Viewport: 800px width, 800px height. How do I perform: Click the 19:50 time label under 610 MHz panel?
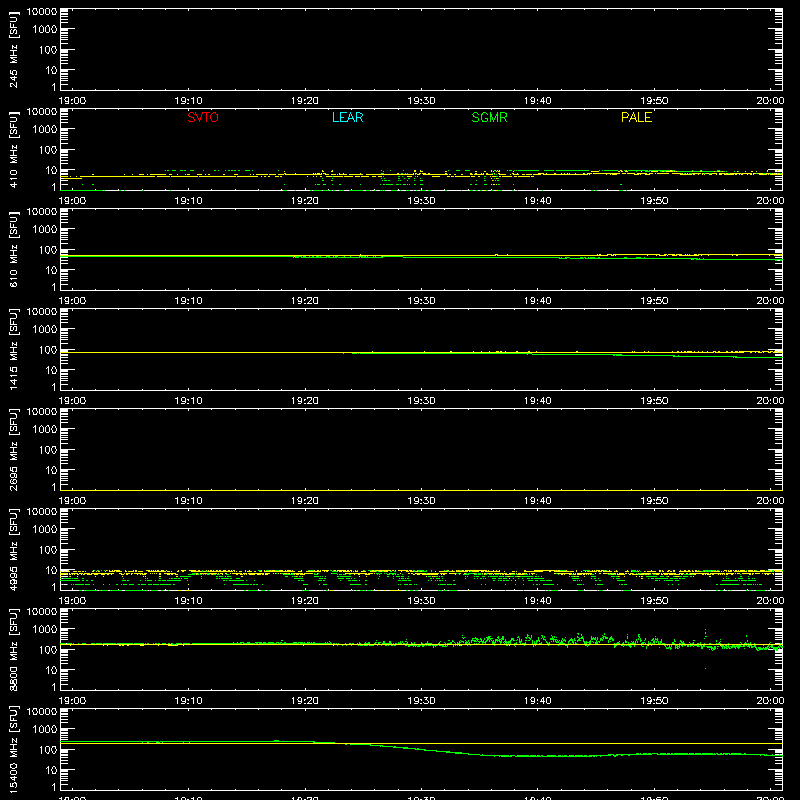pos(654,301)
